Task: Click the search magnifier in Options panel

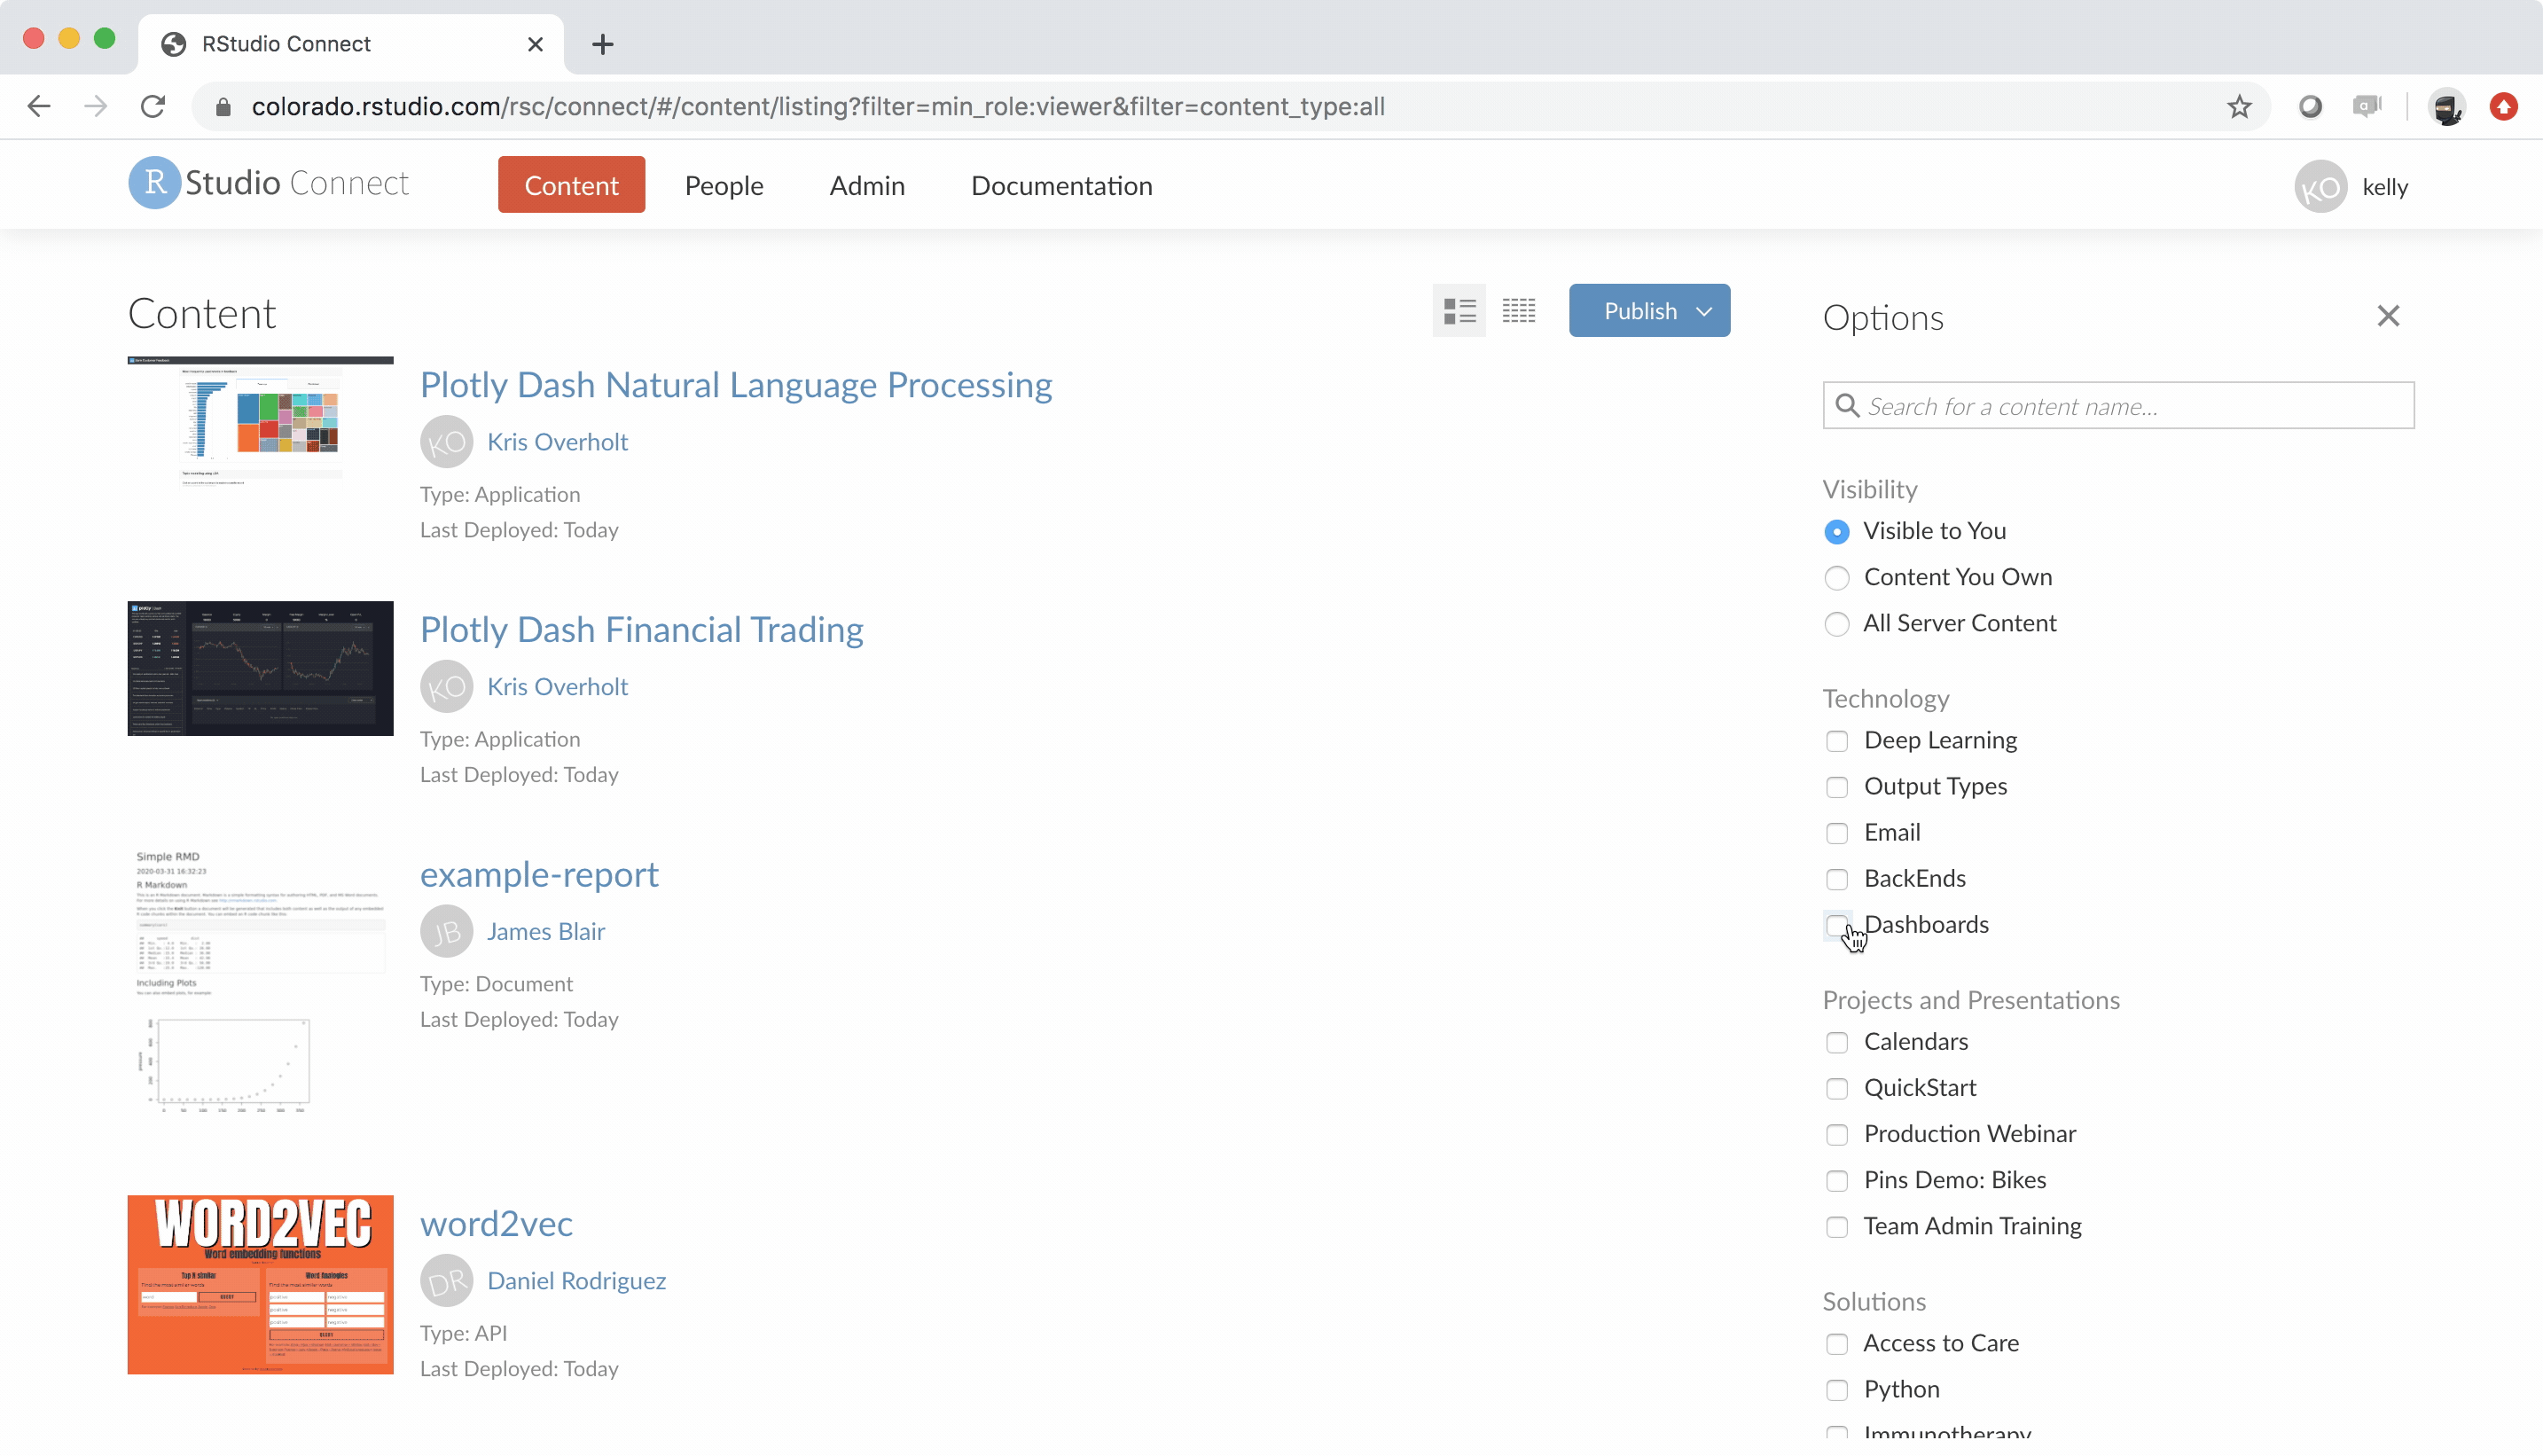Action: pyautogui.click(x=1848, y=406)
